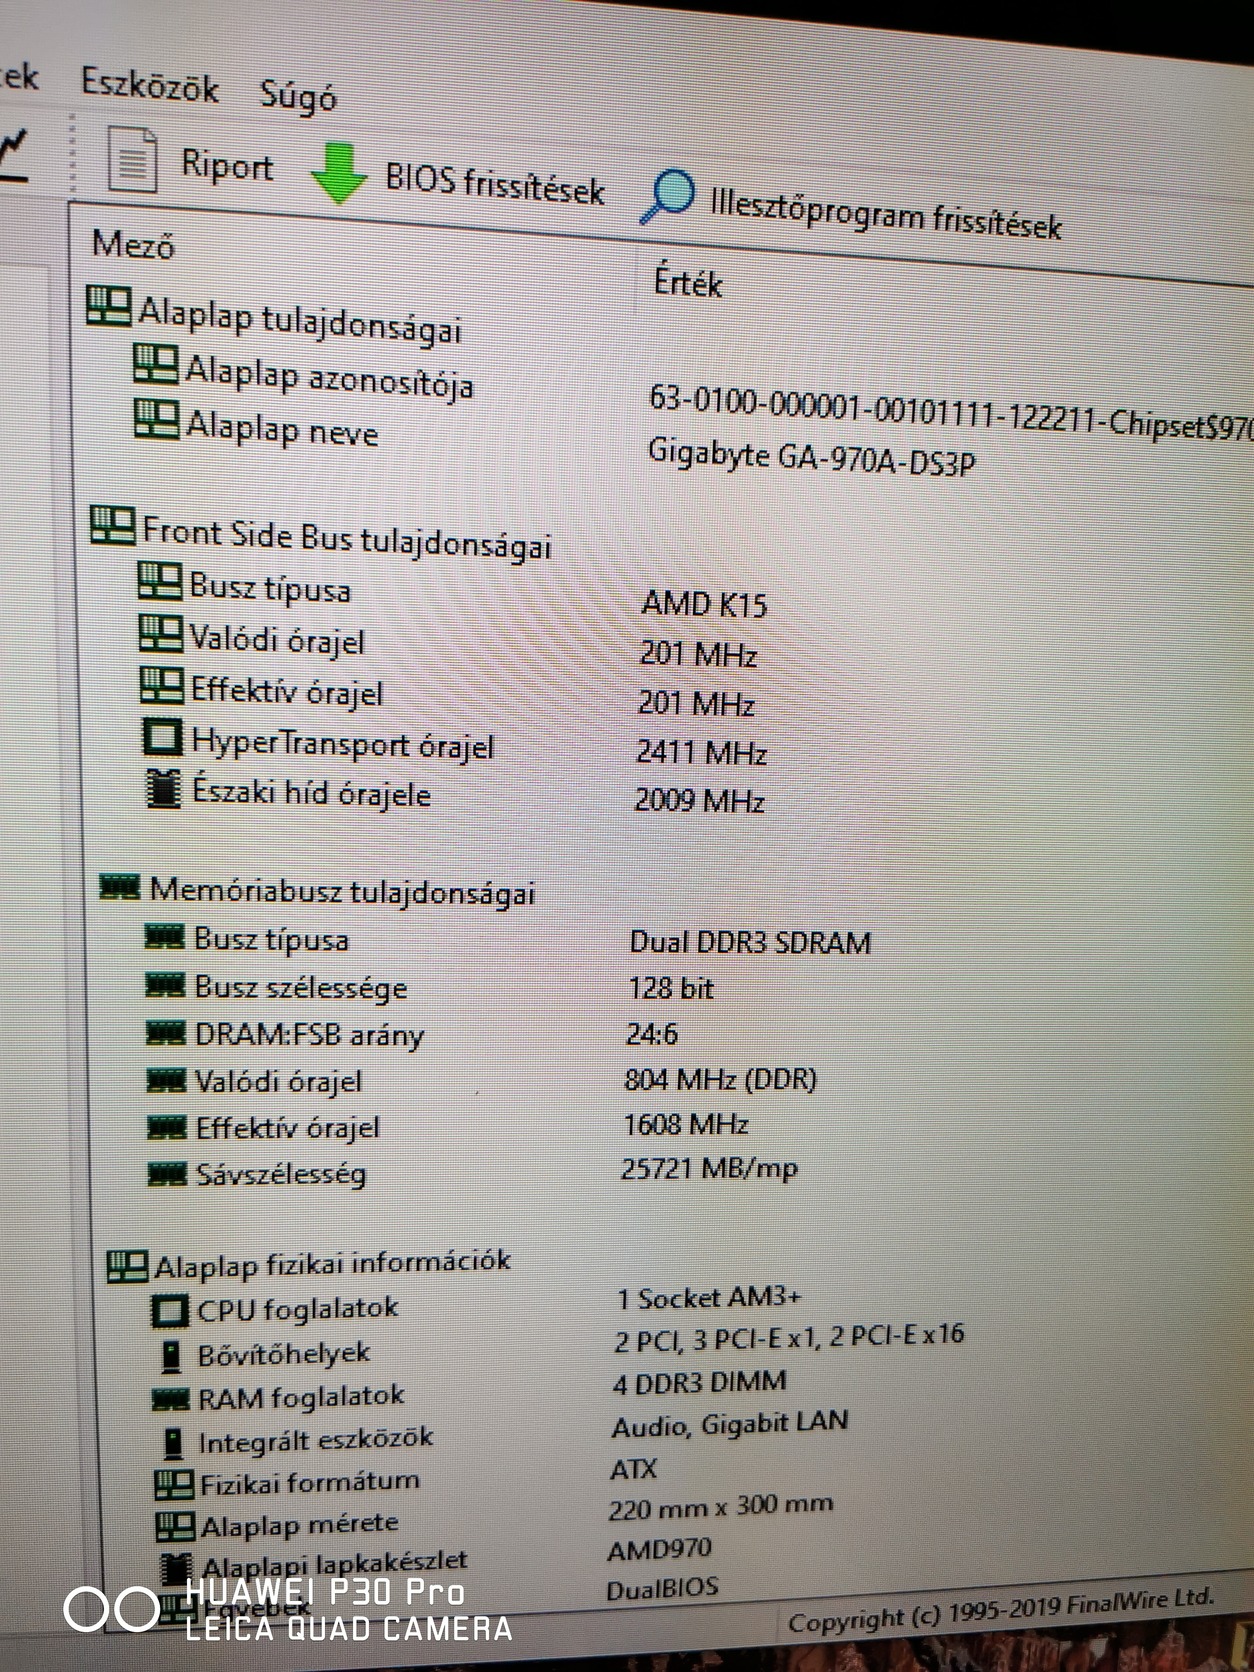Select the 220 mm x 300 mm value
1254x1672 pixels.
[x=721, y=1506]
